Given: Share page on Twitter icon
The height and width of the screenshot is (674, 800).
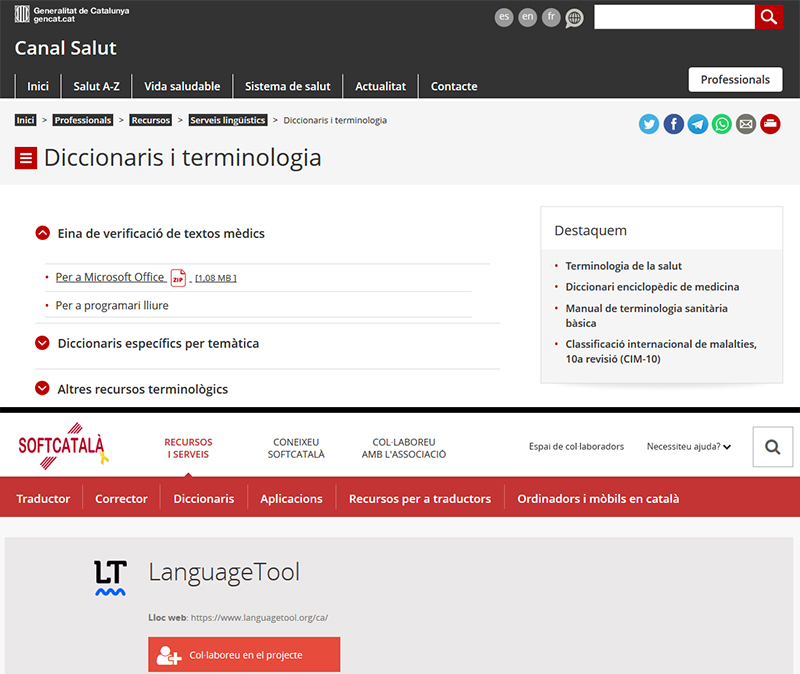Looking at the screenshot, I should tap(650, 124).
